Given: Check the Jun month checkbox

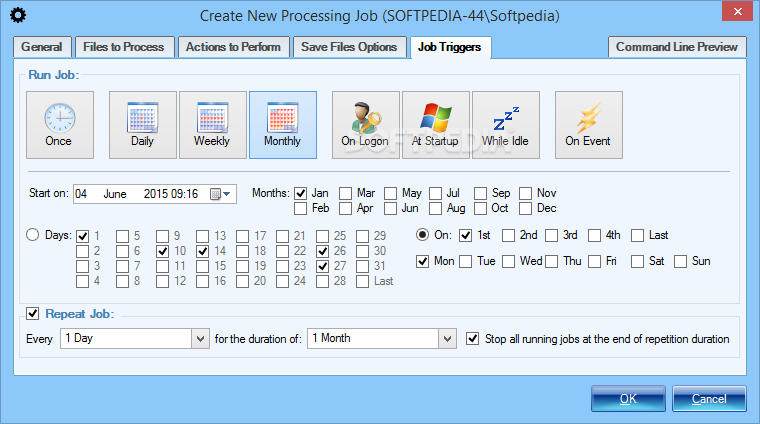Looking at the screenshot, I should click(x=390, y=208).
